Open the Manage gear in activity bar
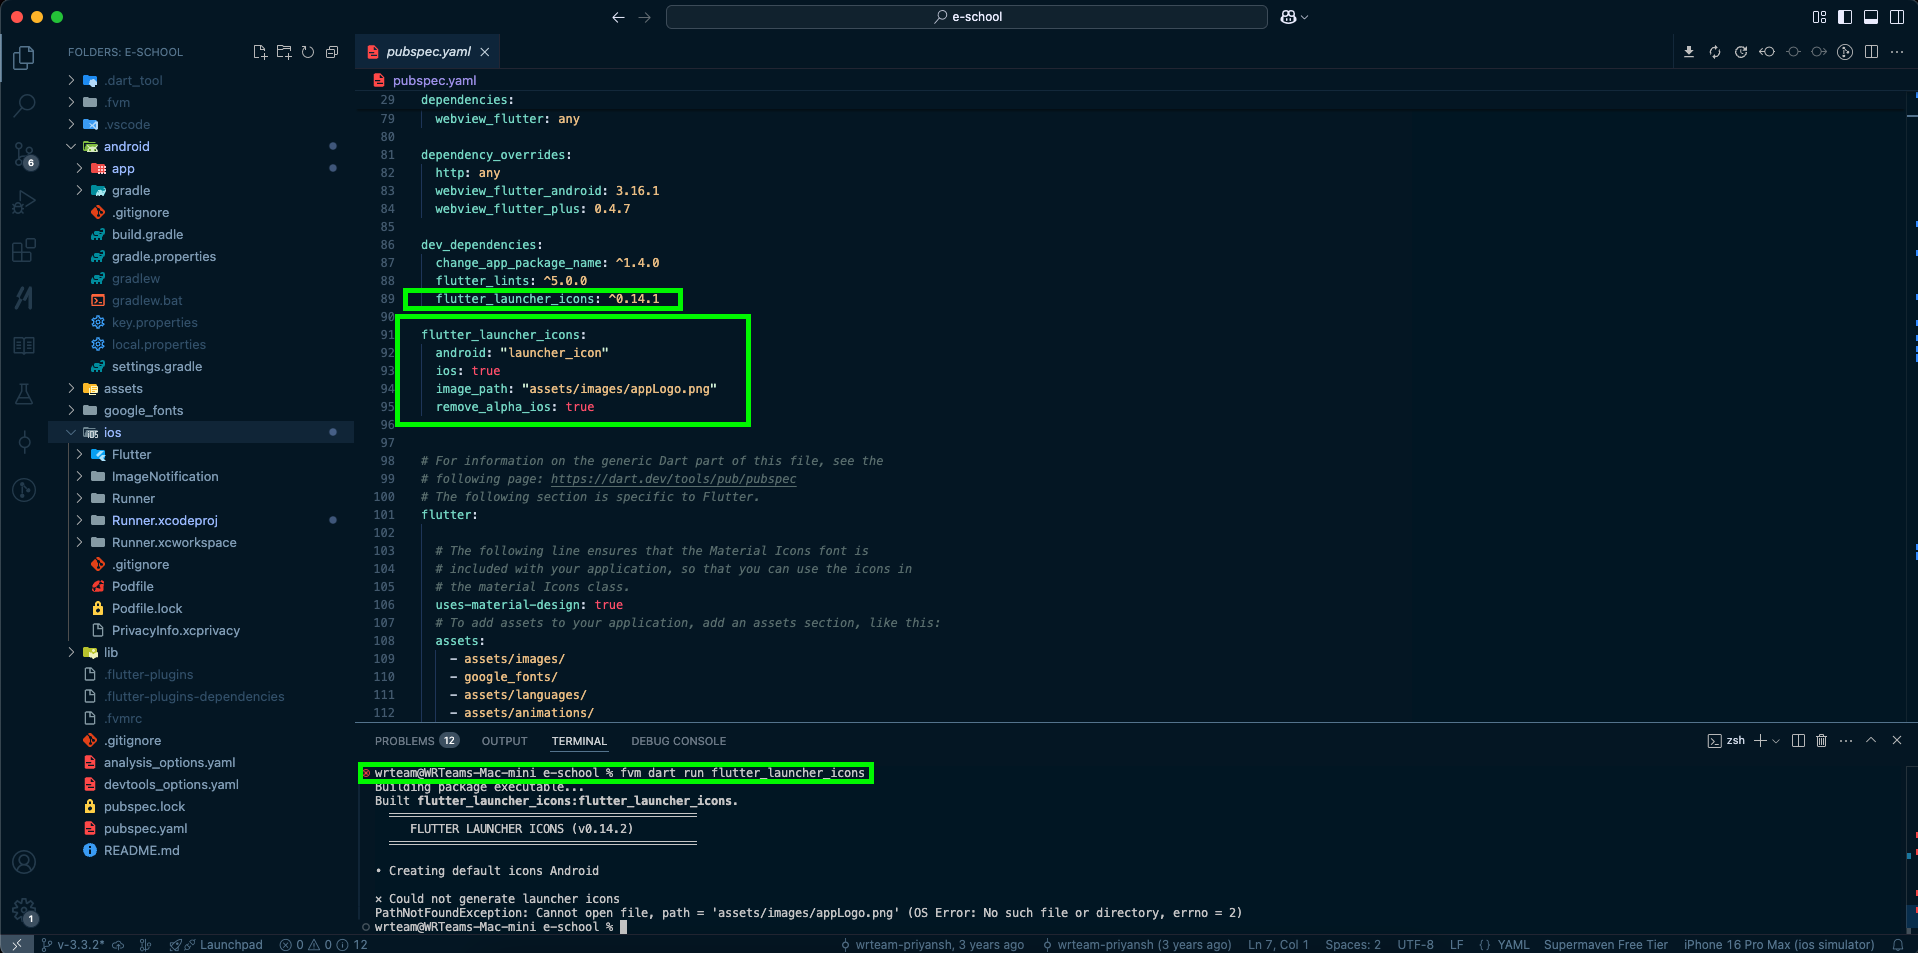The image size is (1918, 953). tap(25, 910)
